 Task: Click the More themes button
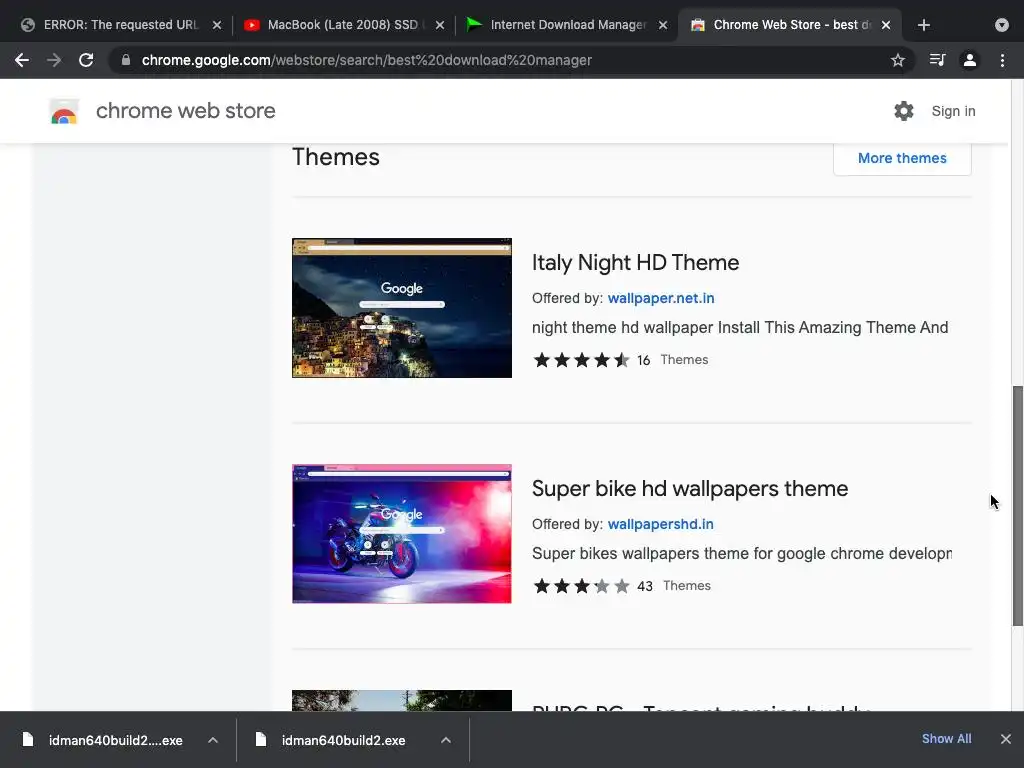coord(902,158)
